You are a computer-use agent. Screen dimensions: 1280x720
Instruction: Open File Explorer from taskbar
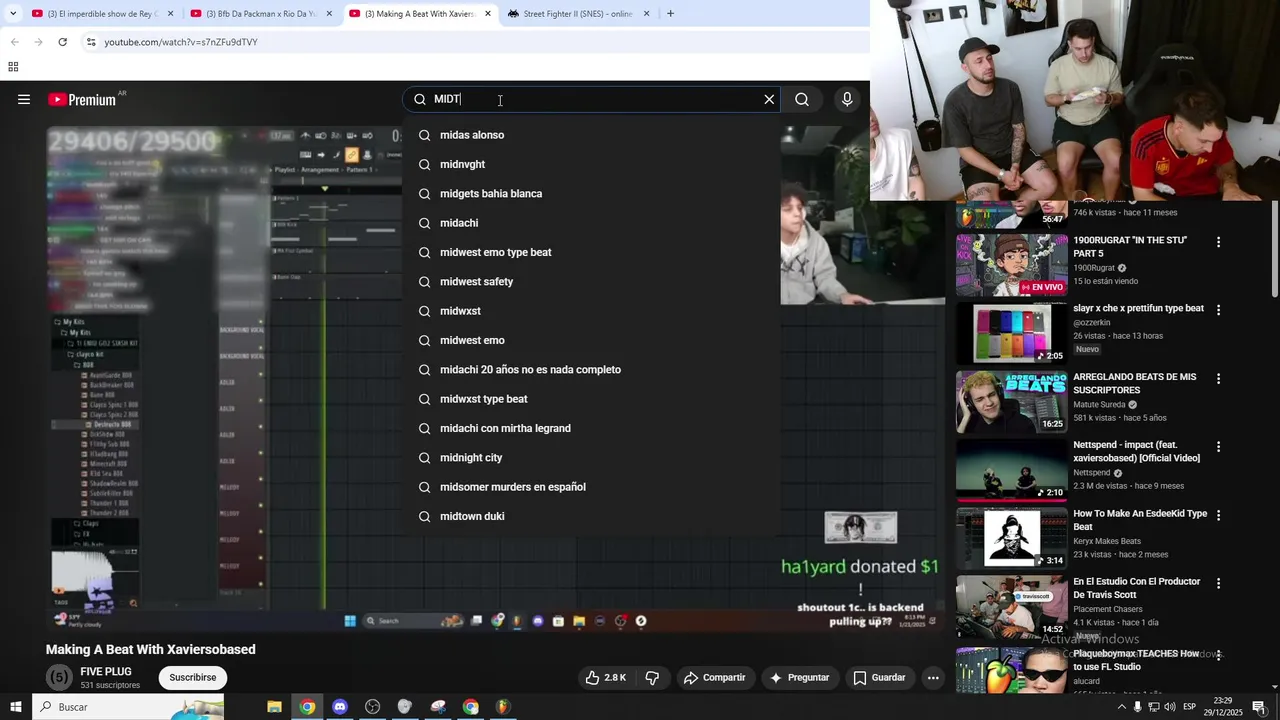tap(274, 707)
